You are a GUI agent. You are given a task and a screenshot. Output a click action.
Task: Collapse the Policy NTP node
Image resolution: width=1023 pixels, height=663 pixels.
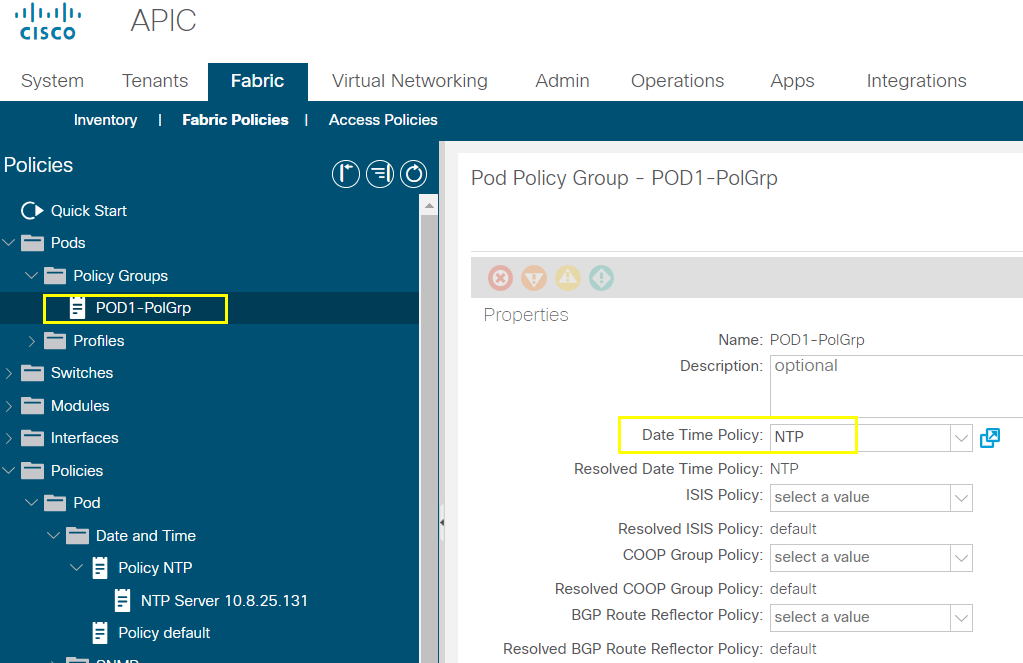coord(76,567)
